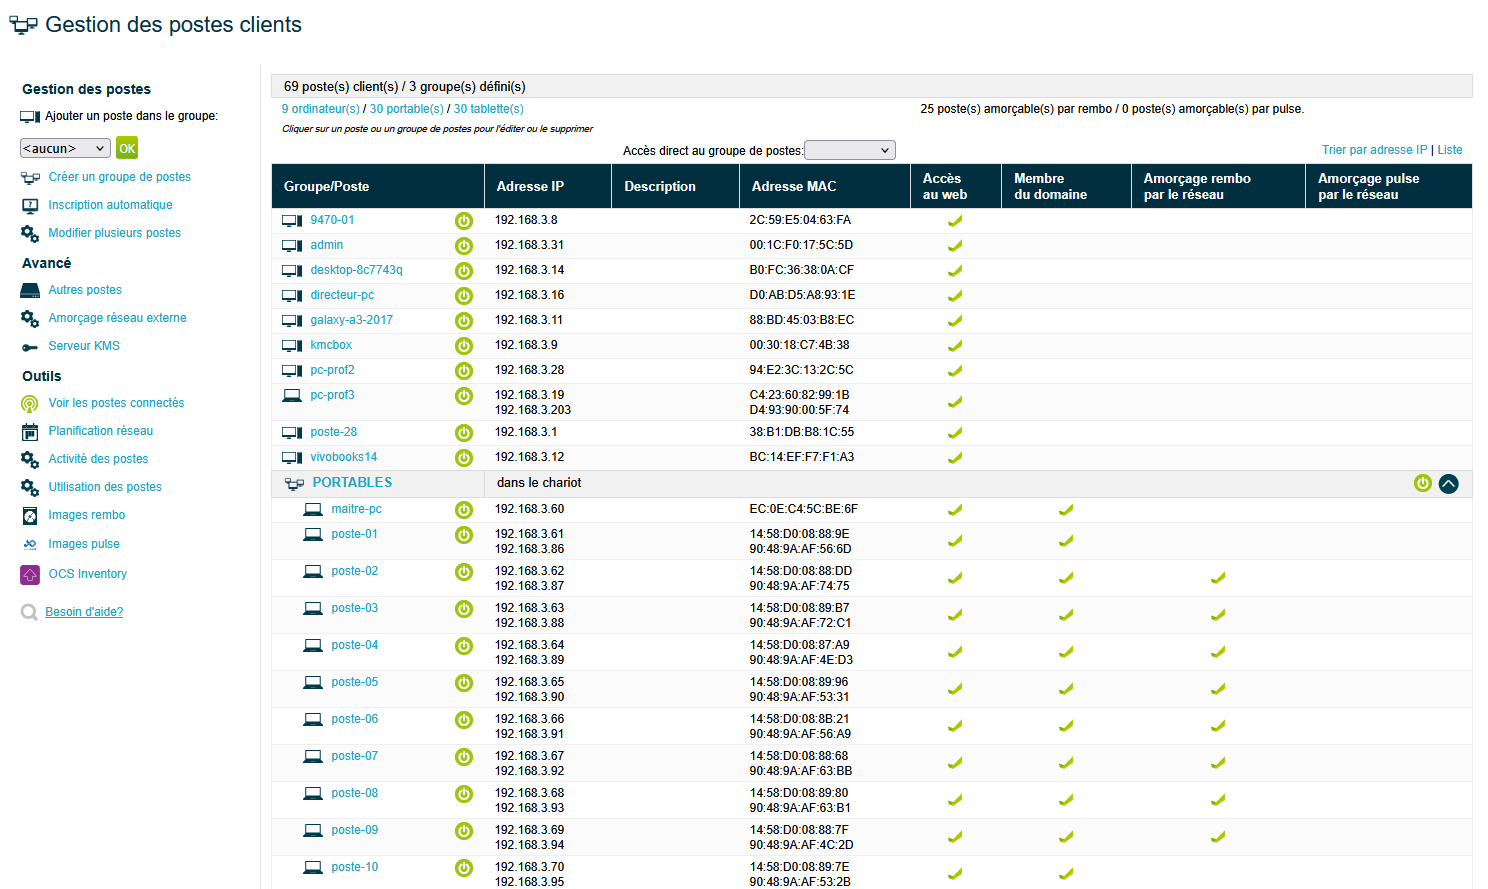This screenshot has width=1488, height=889.
Task: Open the poste-08 entry link
Action: 355,793
